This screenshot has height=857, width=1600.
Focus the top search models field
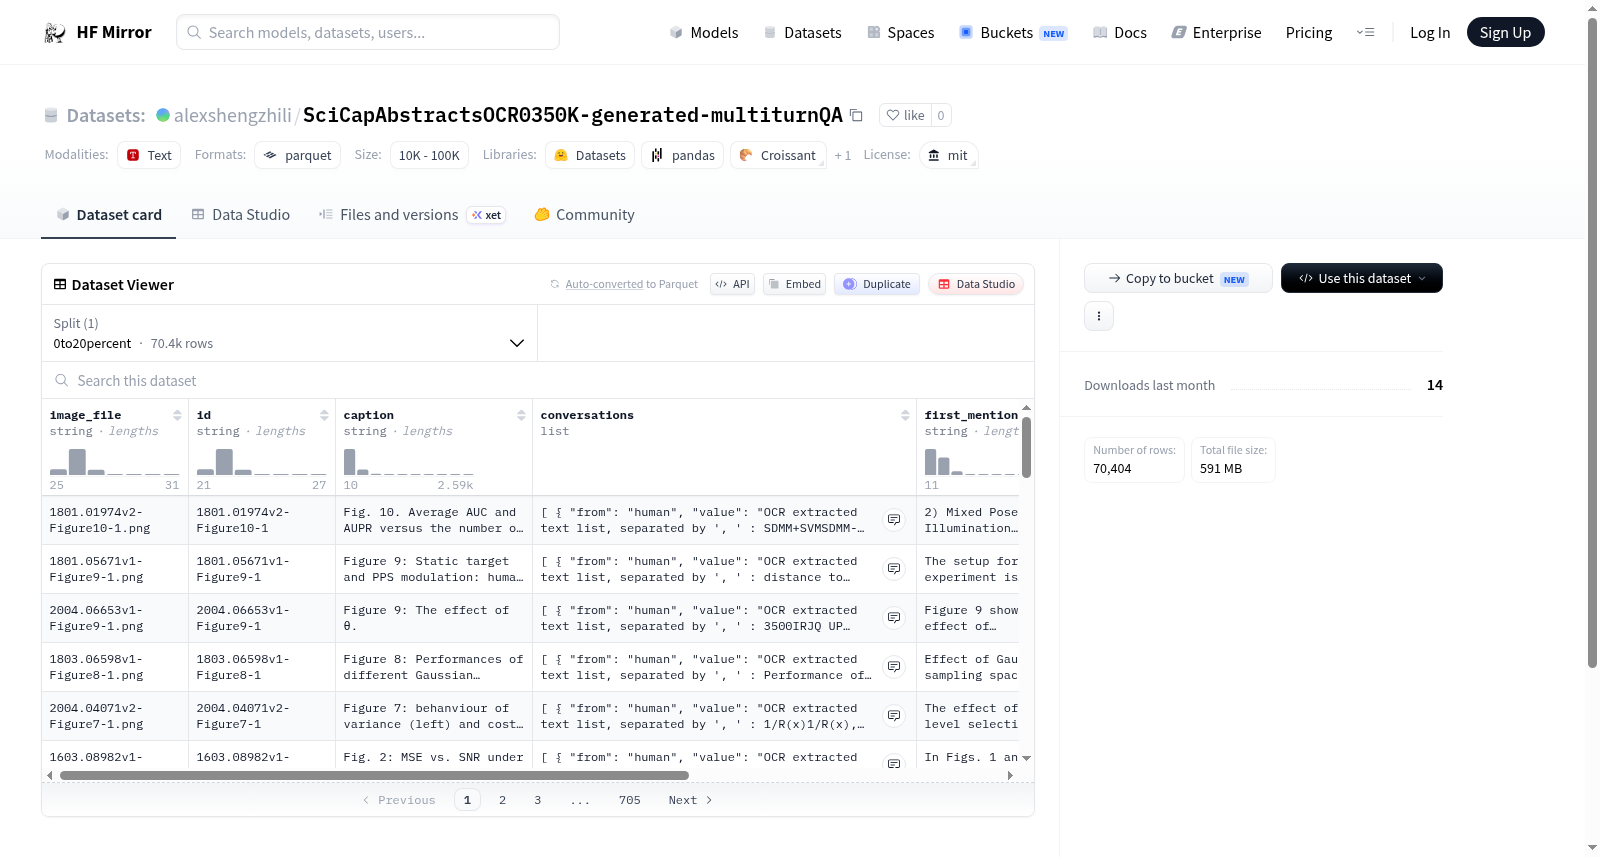point(368,32)
